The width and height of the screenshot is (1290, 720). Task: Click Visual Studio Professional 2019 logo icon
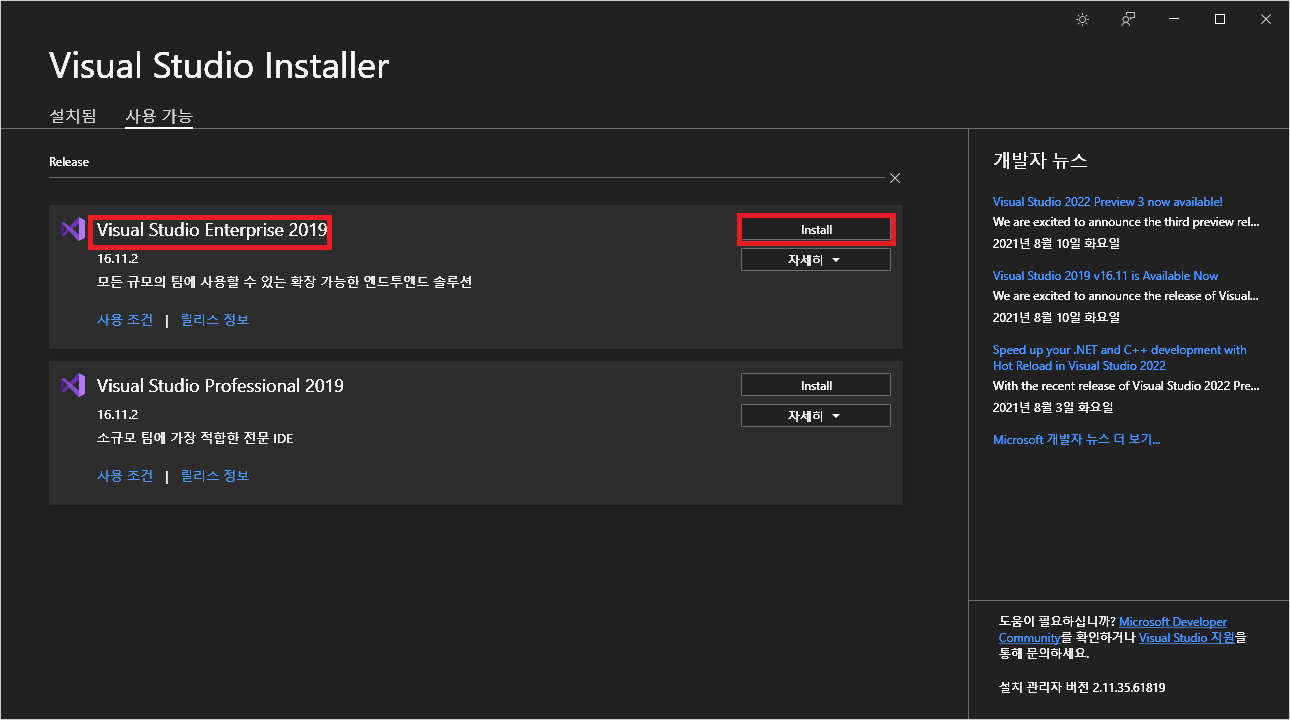tap(73, 385)
